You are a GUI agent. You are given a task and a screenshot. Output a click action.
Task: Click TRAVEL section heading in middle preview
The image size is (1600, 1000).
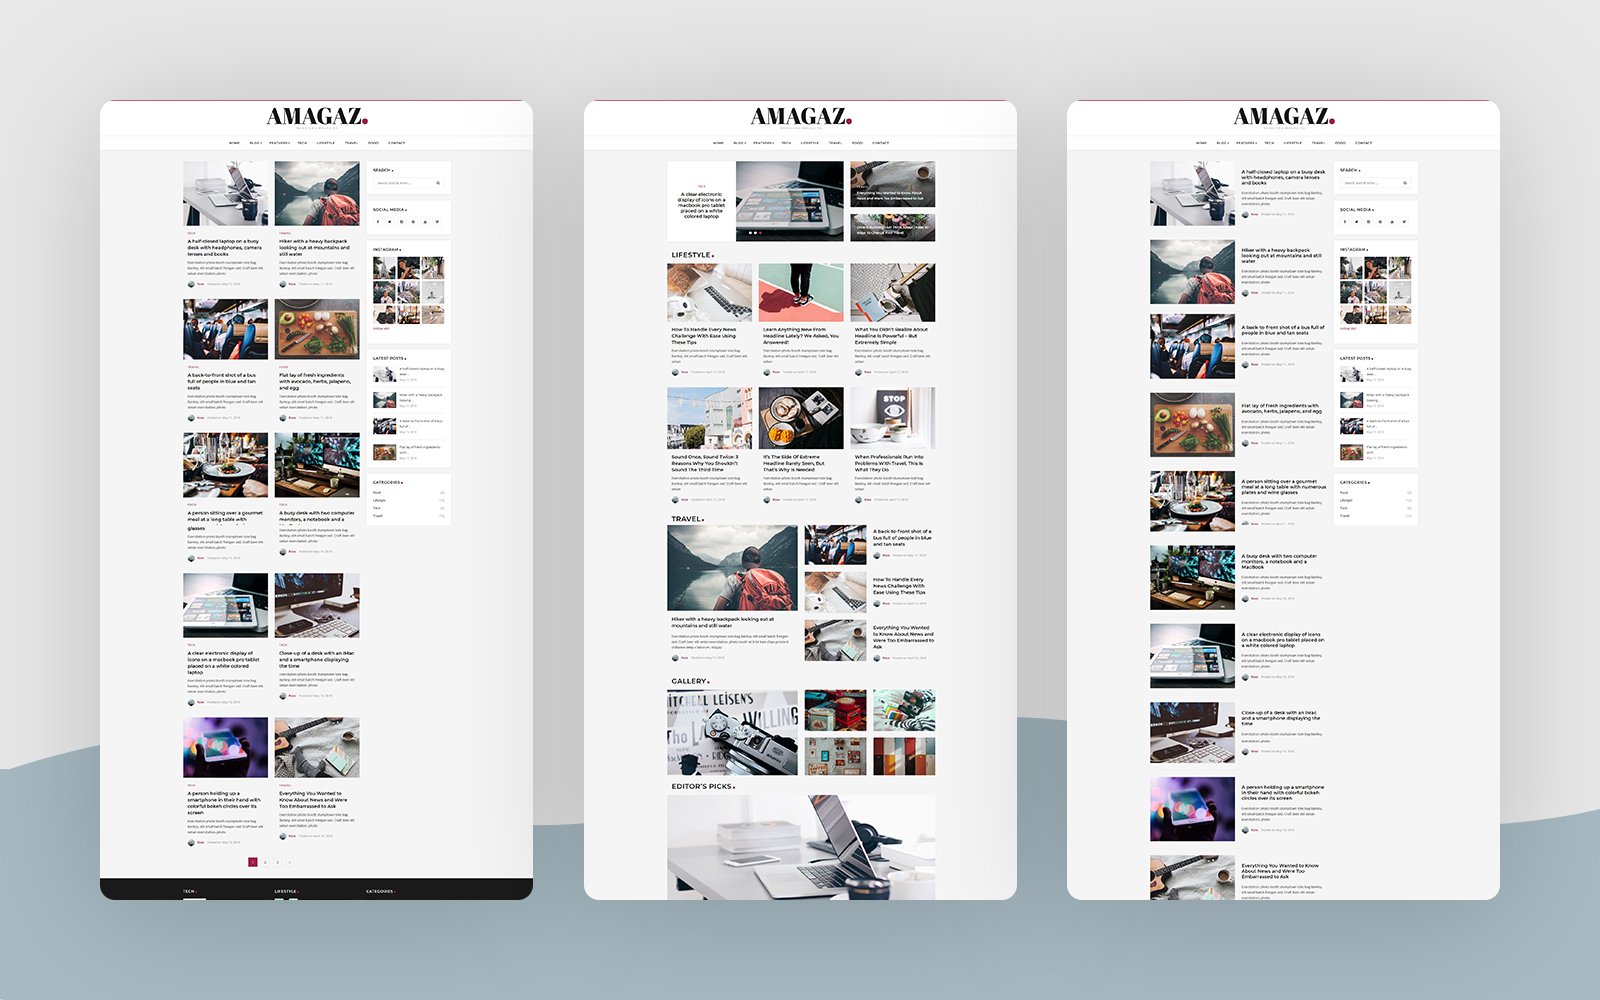[x=687, y=519]
